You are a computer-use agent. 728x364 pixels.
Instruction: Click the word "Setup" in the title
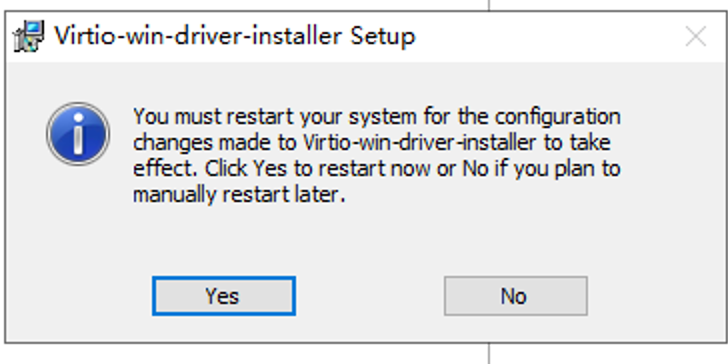coord(383,36)
